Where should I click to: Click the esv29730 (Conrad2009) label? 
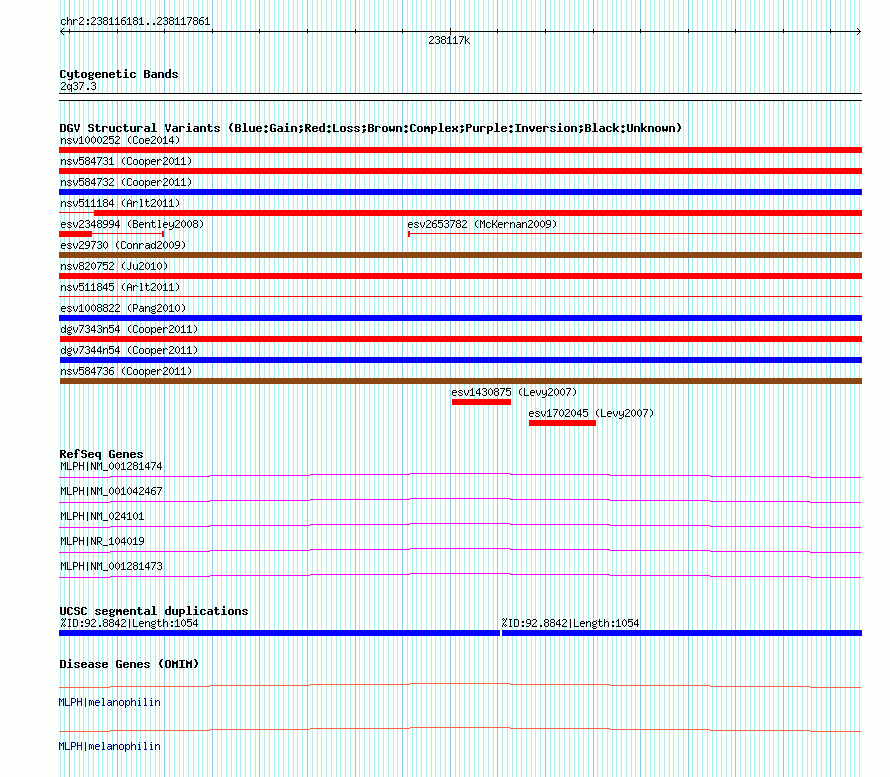[x=123, y=245]
